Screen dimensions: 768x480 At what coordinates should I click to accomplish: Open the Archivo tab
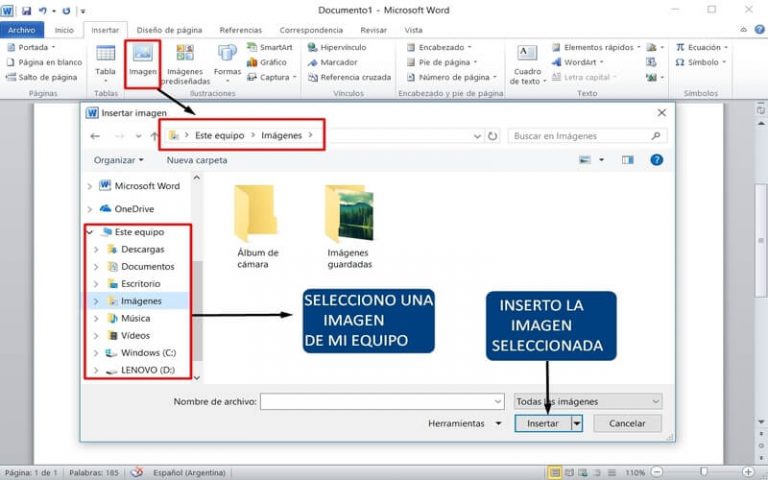[22, 30]
